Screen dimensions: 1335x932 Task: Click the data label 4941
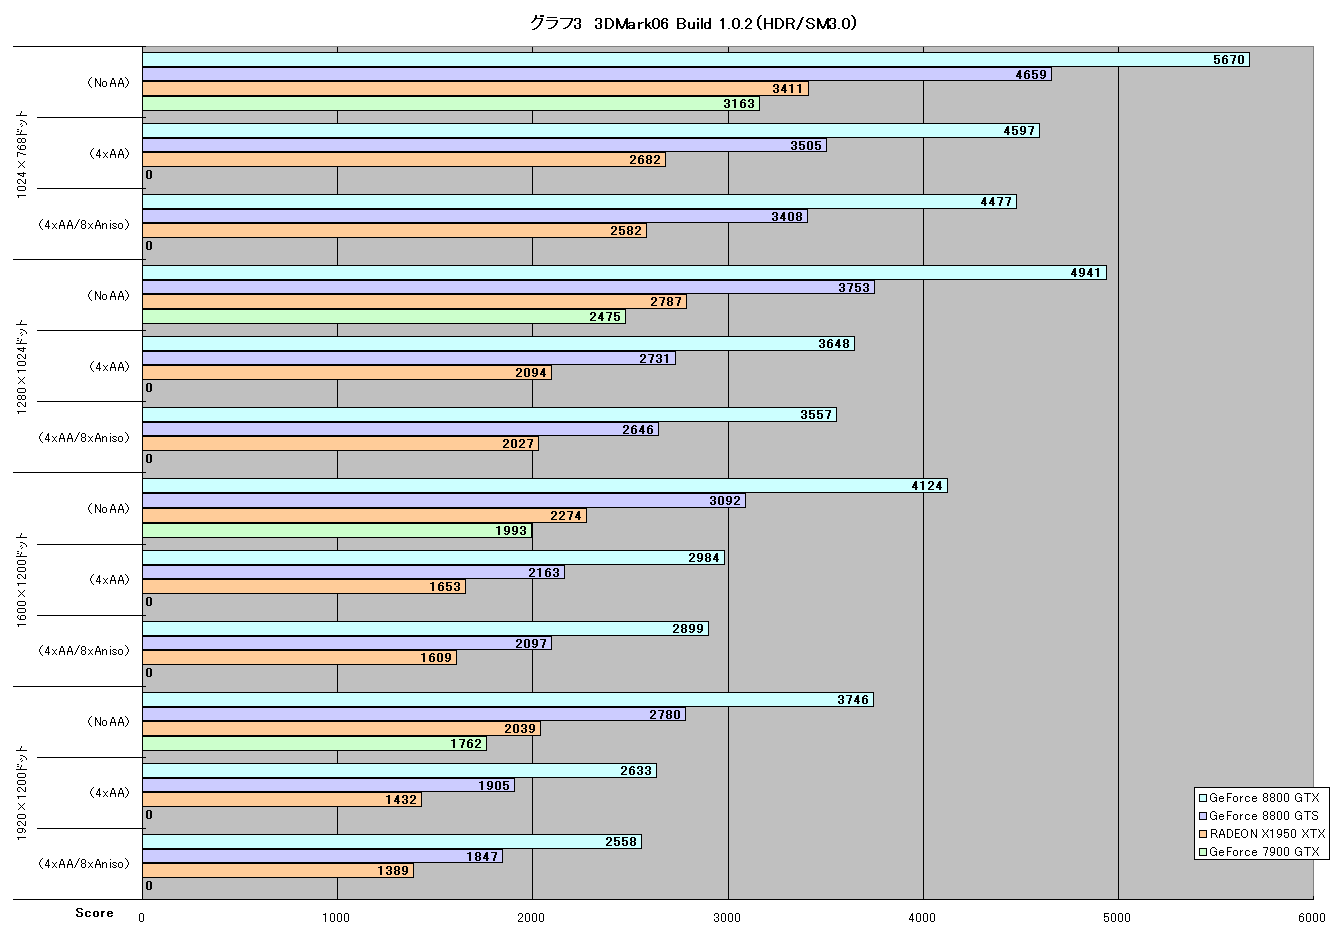click(1086, 273)
